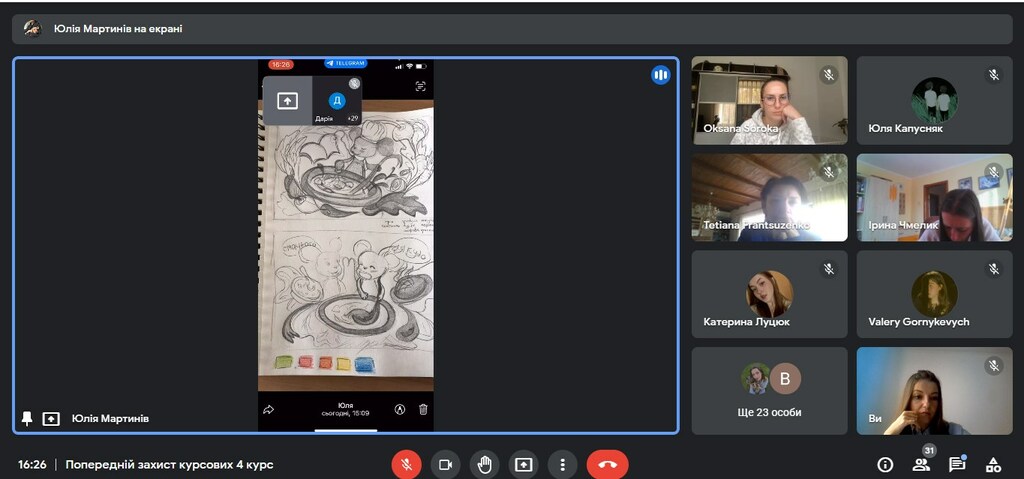The image size is (1024, 479).
Task: Select your own 'Ви' video tile
Action: (x=935, y=391)
